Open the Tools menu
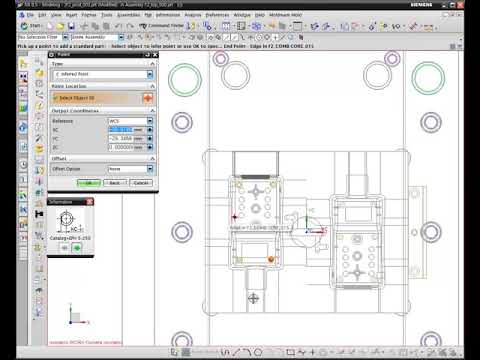The width and height of the screenshot is (480, 360). (x=107, y=15)
